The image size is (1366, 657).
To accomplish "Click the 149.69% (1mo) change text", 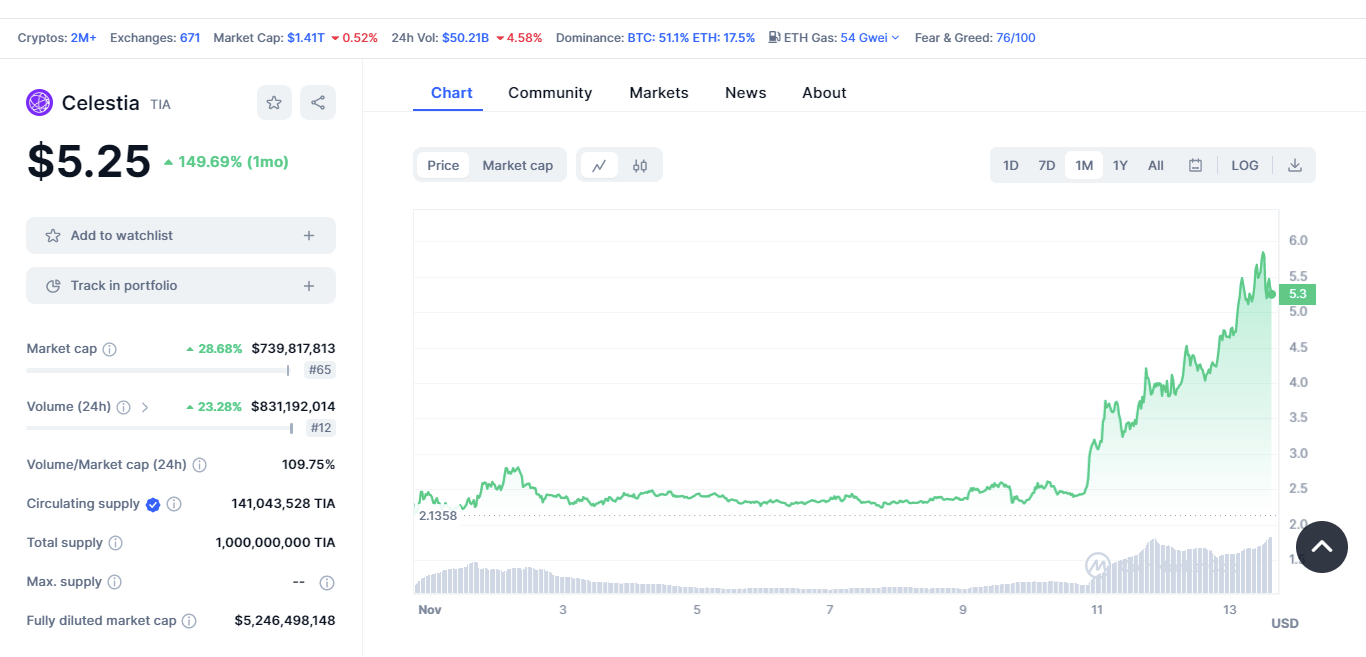I will pos(226,162).
